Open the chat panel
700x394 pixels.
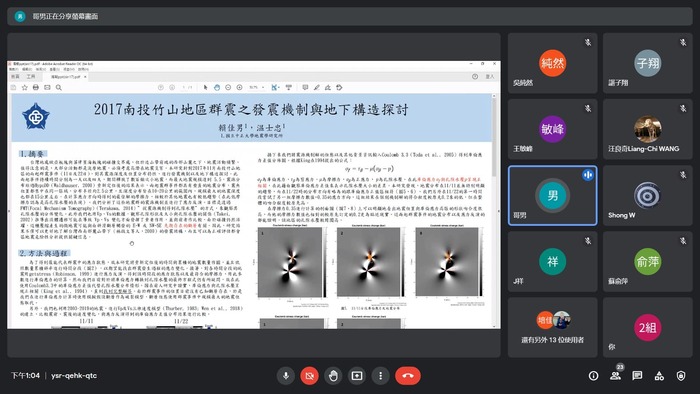coord(637,376)
